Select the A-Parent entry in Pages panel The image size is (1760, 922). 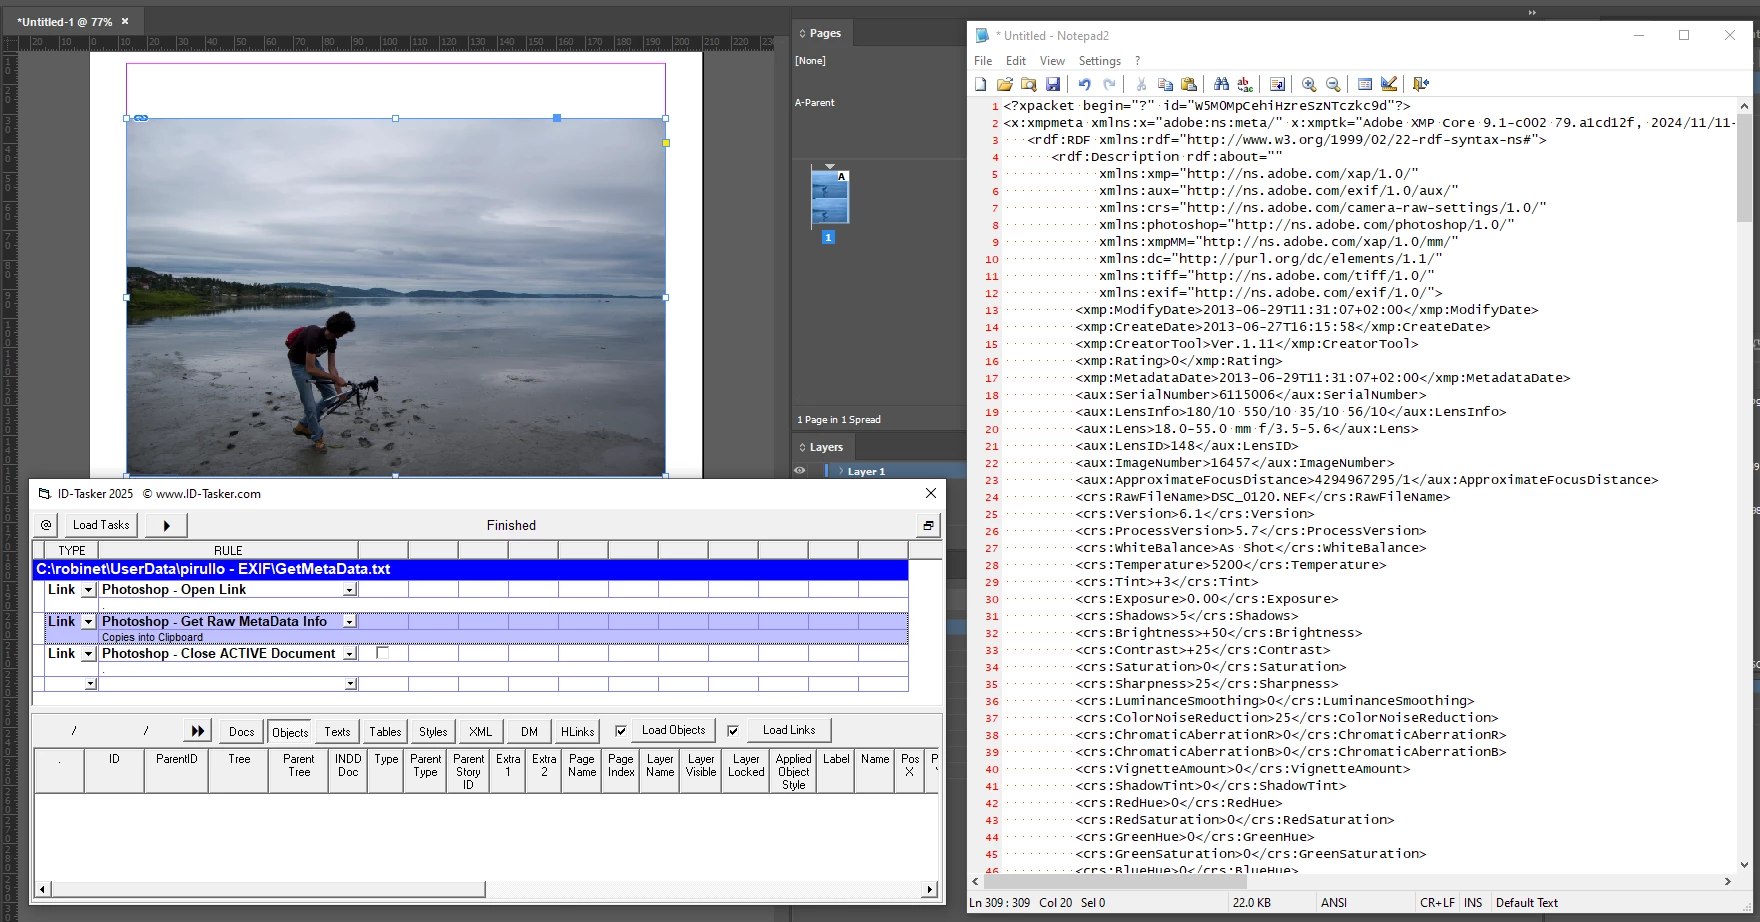pos(814,103)
